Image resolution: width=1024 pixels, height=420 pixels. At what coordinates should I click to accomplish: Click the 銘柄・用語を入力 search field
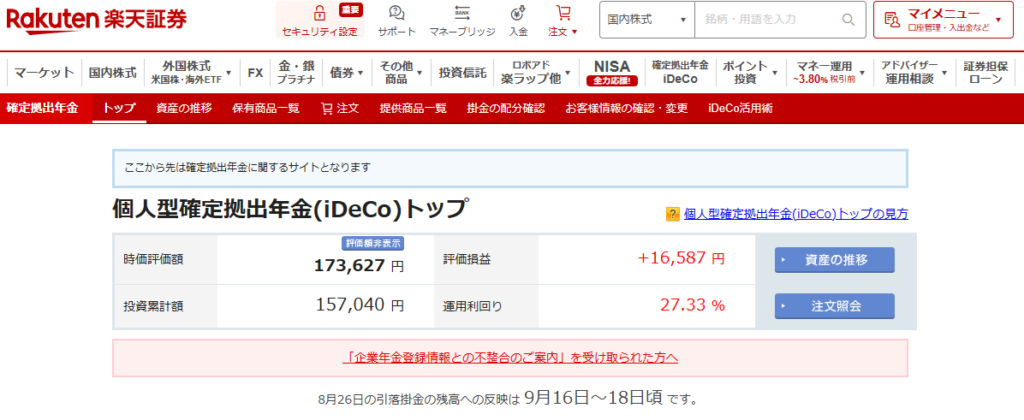tap(766, 19)
